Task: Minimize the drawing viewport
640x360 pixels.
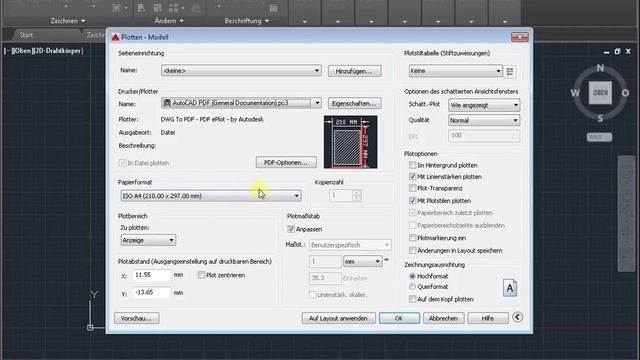Action: tap(606, 52)
